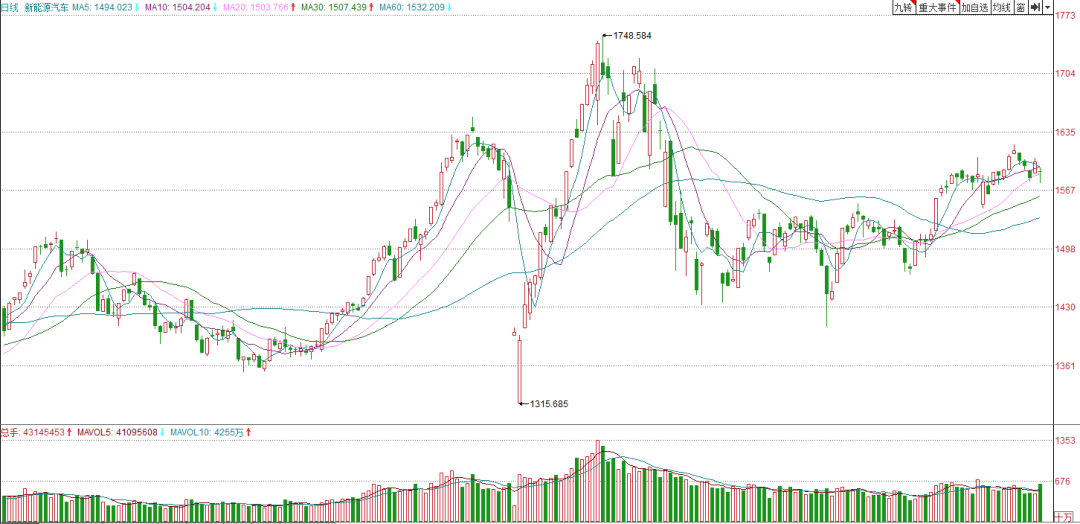1080x524 pixels.
Task: Open the 重大事件 major events button
Action: 937,7
